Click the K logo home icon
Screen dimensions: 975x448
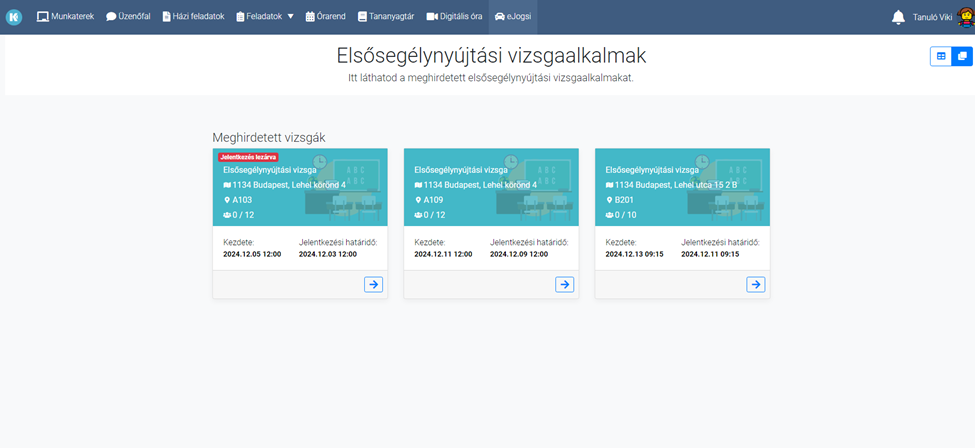(14, 17)
